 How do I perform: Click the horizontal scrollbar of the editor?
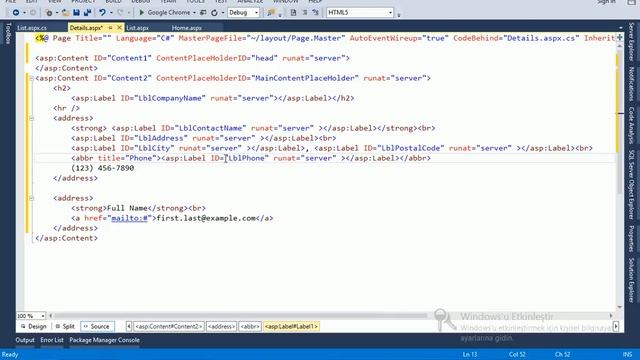[241, 316]
